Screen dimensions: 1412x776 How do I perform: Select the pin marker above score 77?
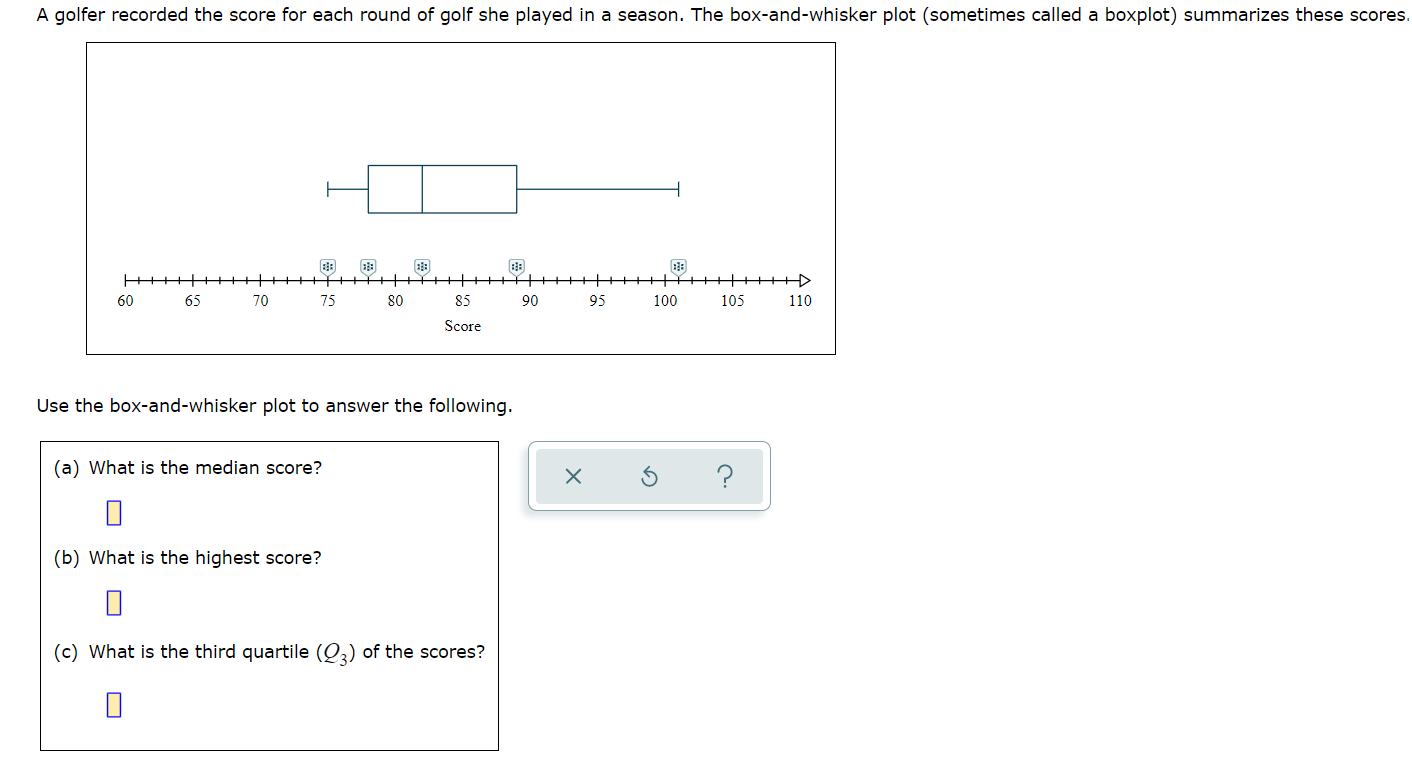click(368, 266)
